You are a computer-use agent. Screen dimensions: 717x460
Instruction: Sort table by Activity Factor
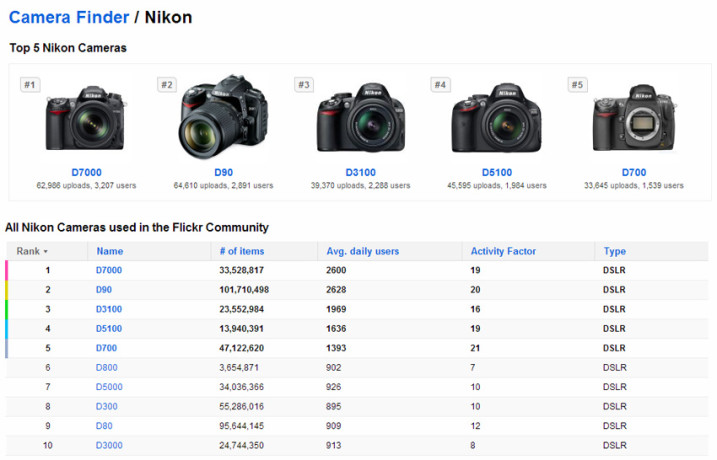503,251
